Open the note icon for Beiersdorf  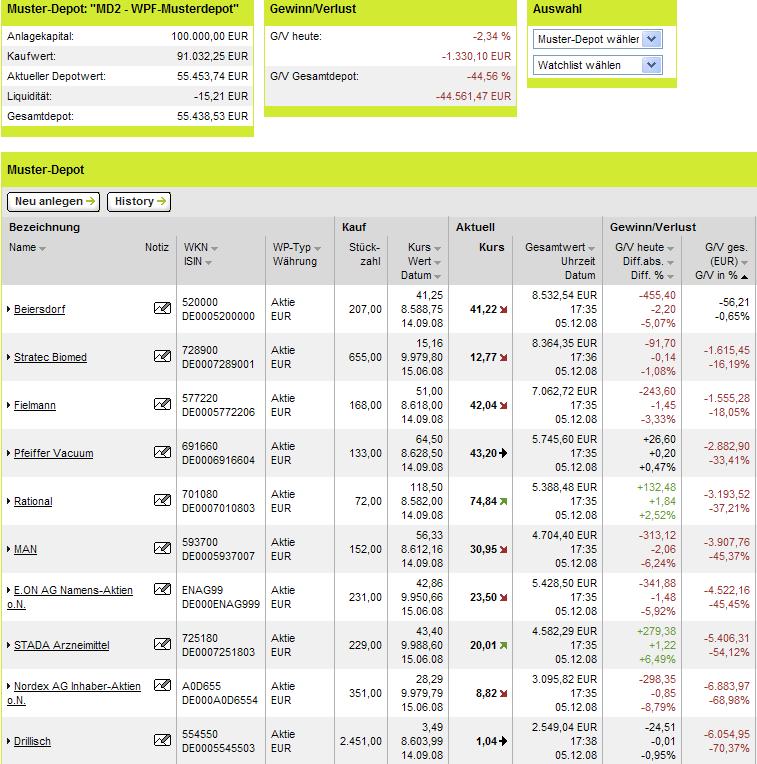pos(162,308)
